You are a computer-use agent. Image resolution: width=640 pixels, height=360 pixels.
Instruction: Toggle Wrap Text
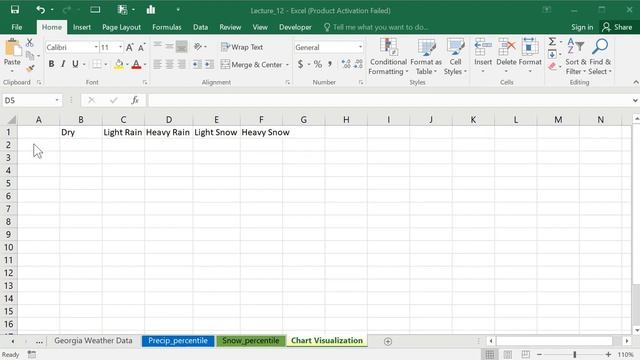pyautogui.click(x=242, y=47)
